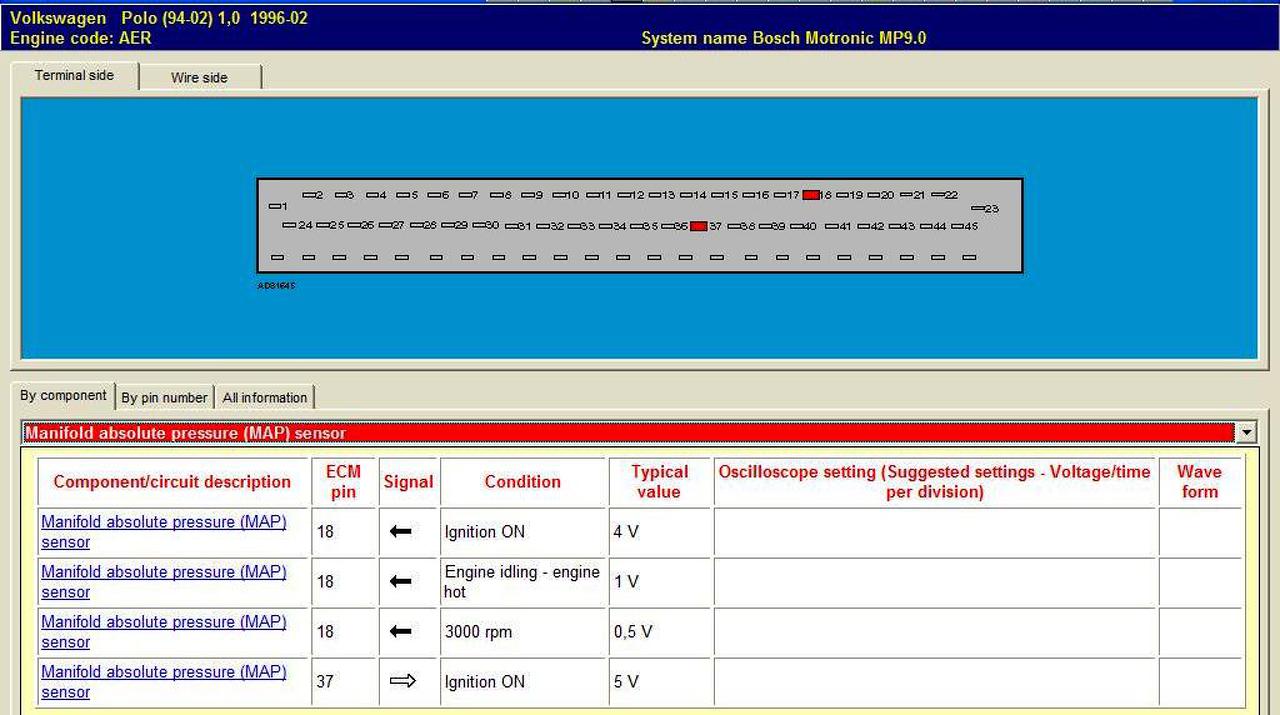Click the Engine code: AER label
Viewport: 1280px width, 715px height.
click(x=81, y=39)
